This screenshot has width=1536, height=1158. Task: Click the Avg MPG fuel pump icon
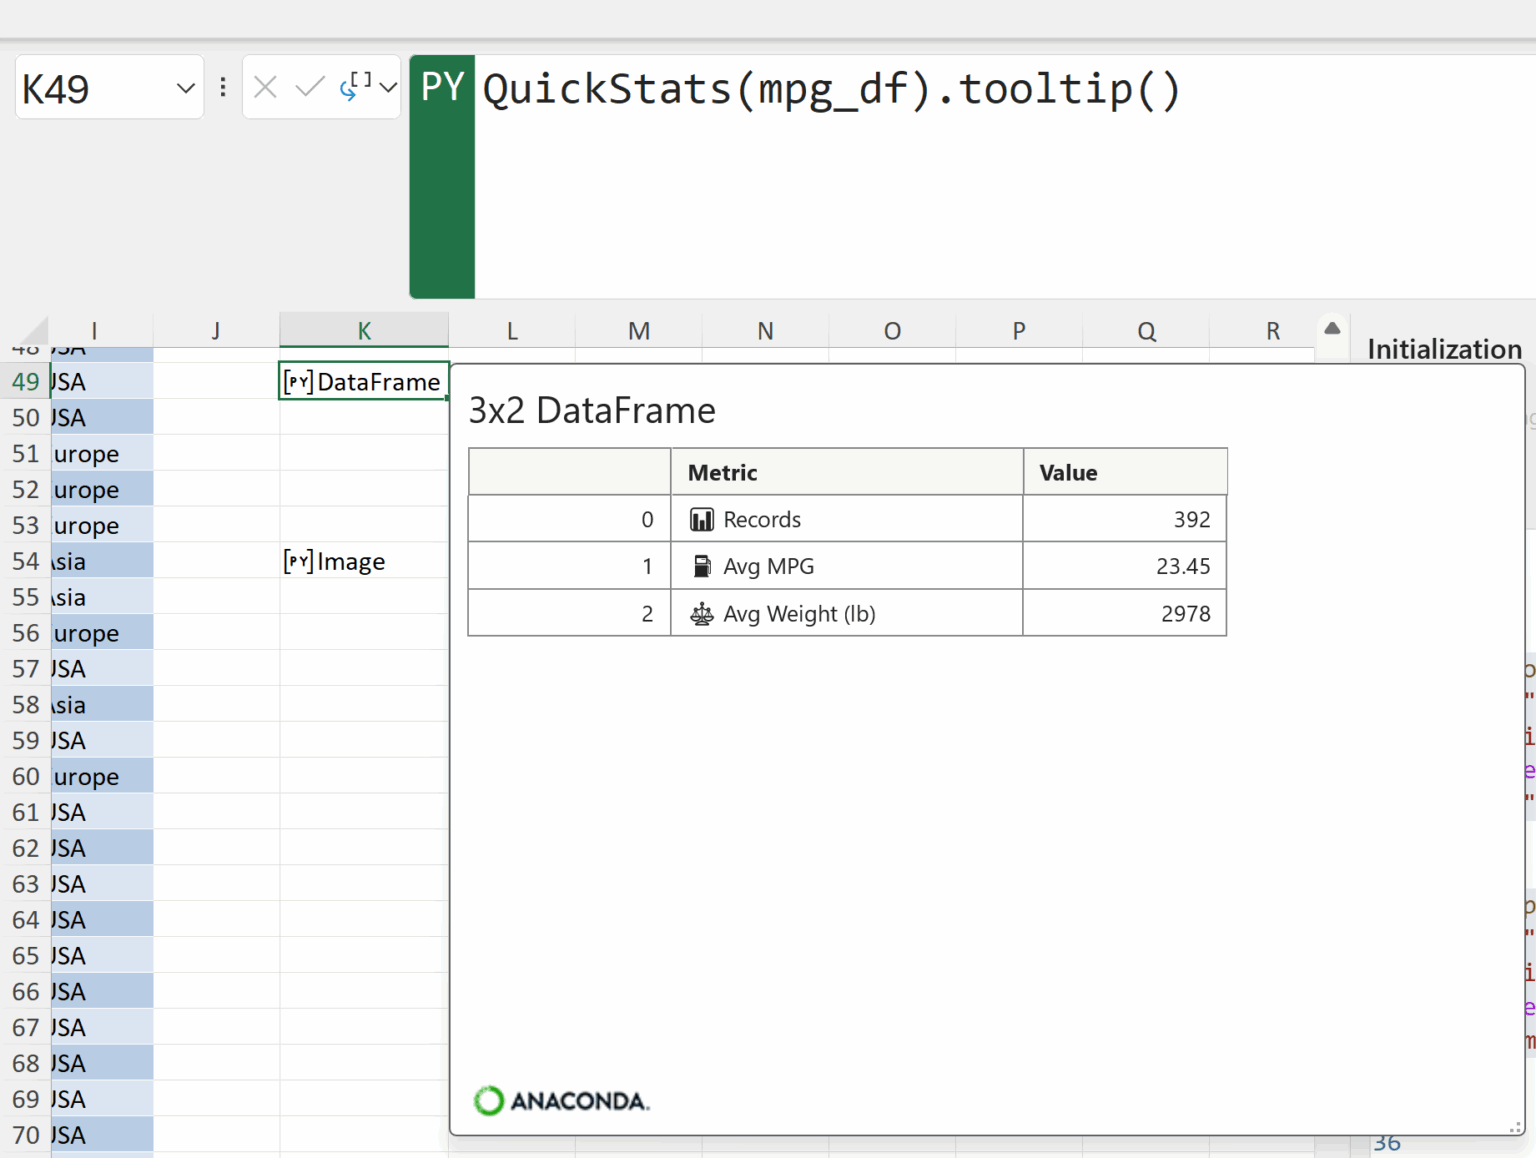[x=702, y=567]
